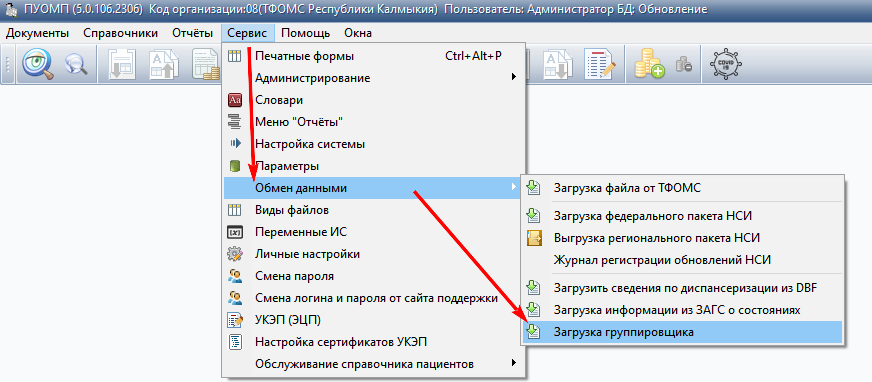Select Загрузка группировщика entry
This screenshot has width=872, height=382.
[682, 332]
